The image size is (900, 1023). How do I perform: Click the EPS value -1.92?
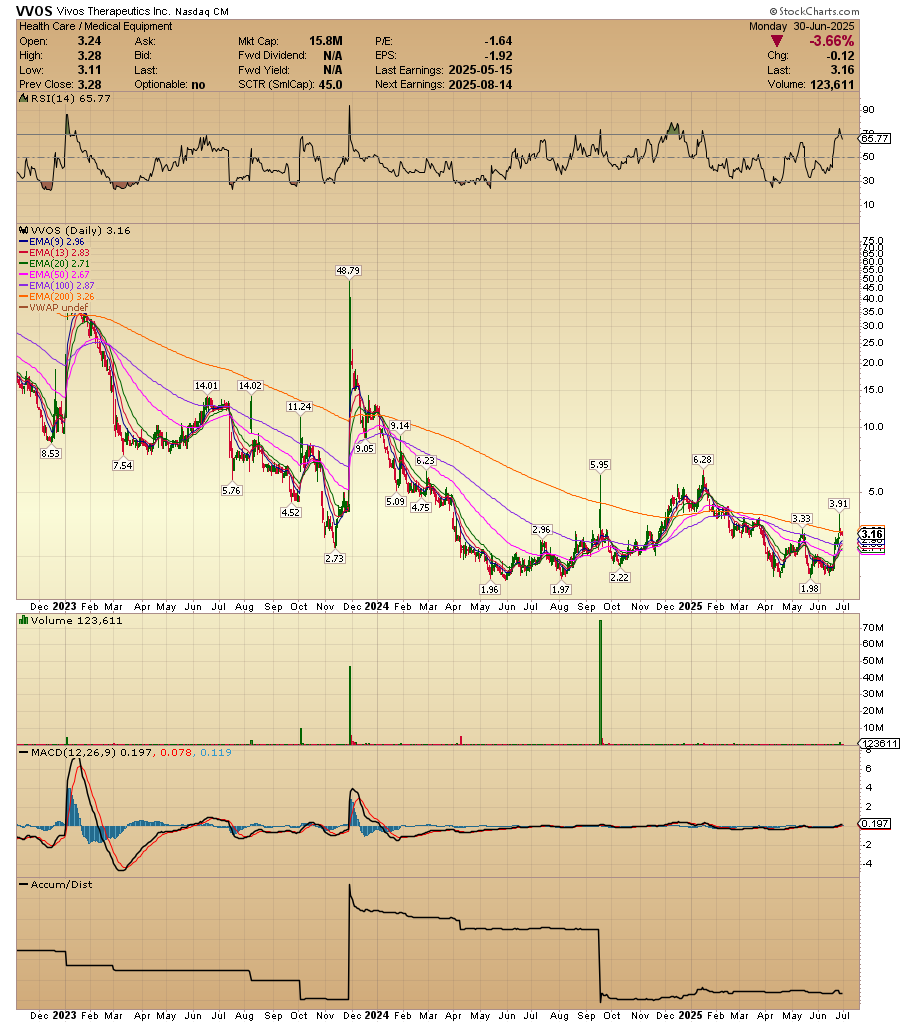click(x=498, y=56)
